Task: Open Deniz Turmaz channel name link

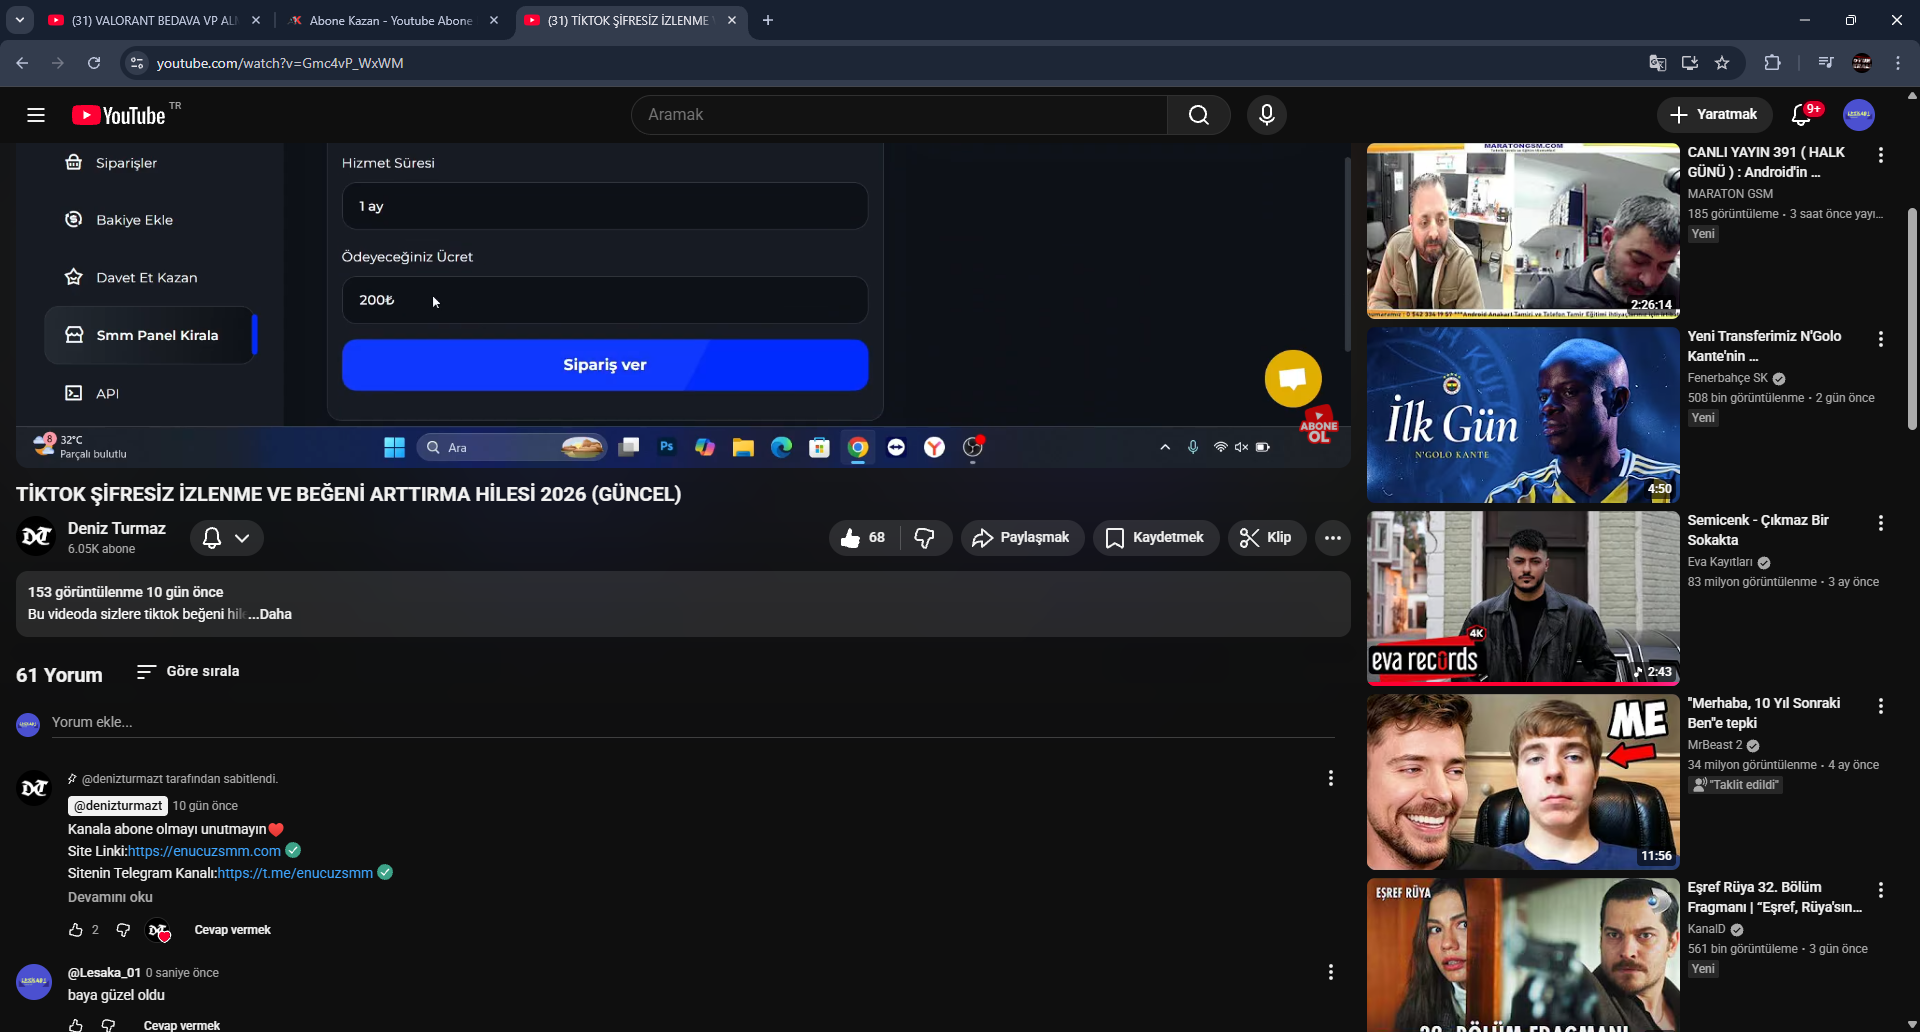Action: tap(117, 528)
